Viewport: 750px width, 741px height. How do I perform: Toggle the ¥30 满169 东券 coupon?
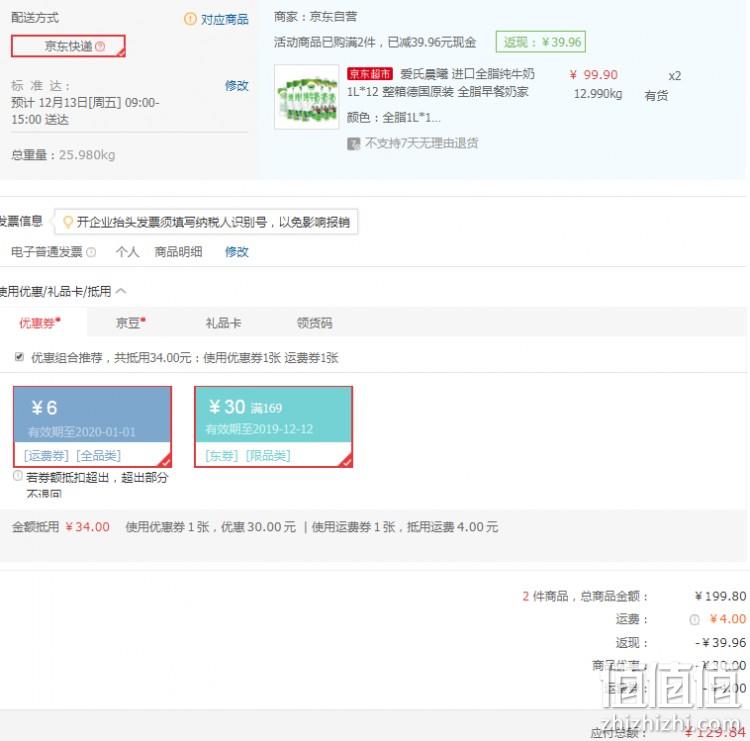(x=274, y=427)
